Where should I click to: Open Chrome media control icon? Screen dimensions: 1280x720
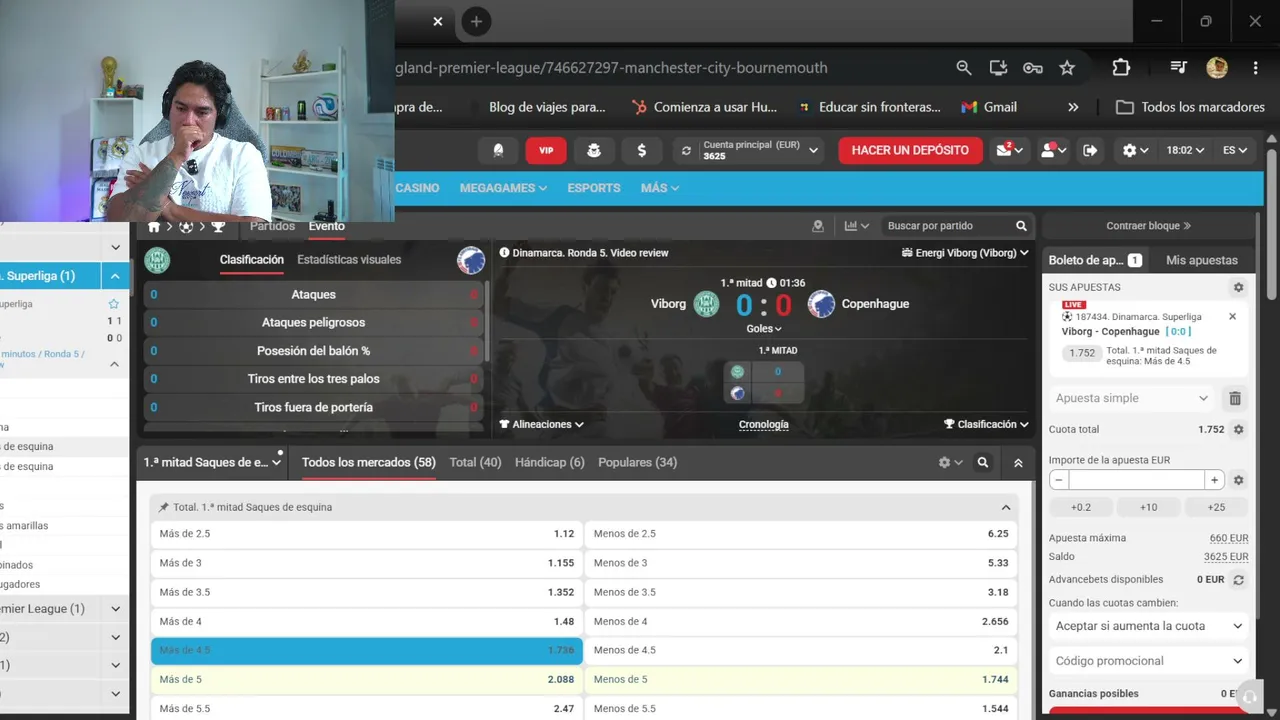(x=1179, y=68)
